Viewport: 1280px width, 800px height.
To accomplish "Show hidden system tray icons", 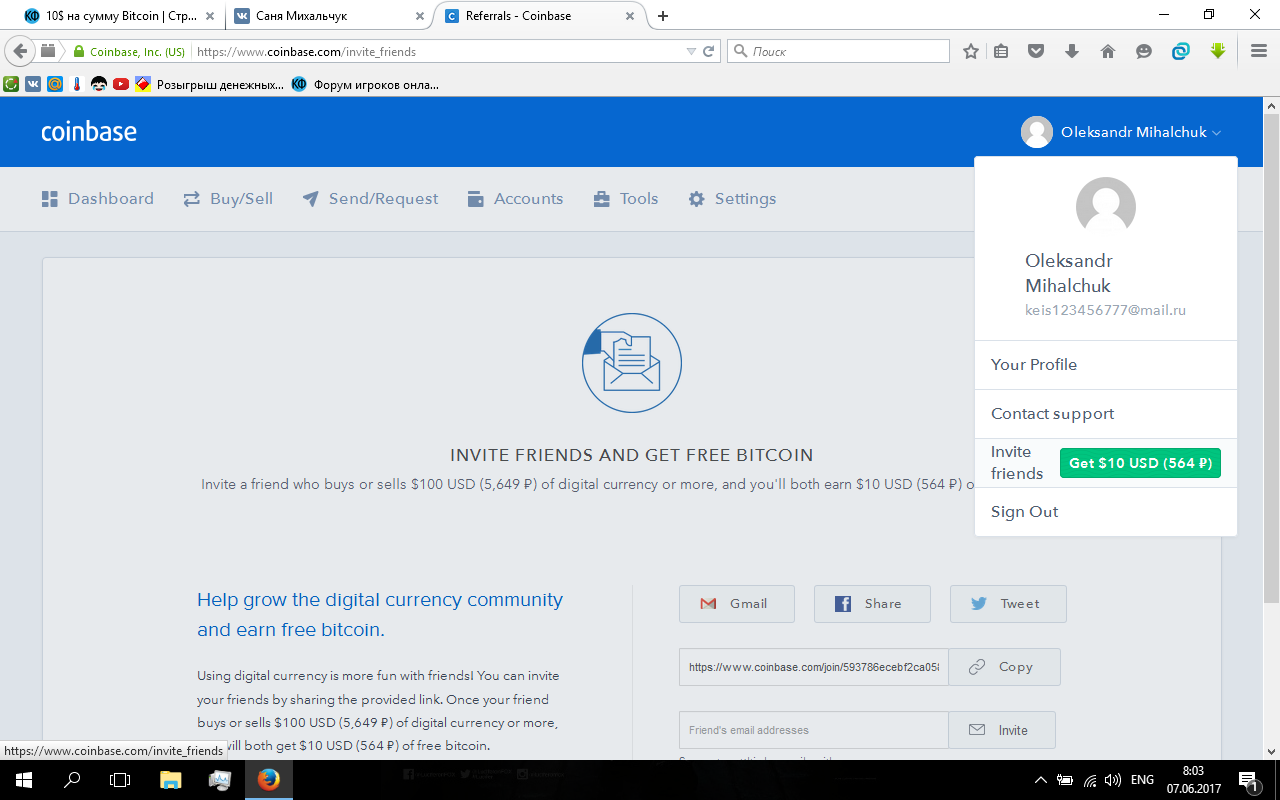I will [1041, 780].
